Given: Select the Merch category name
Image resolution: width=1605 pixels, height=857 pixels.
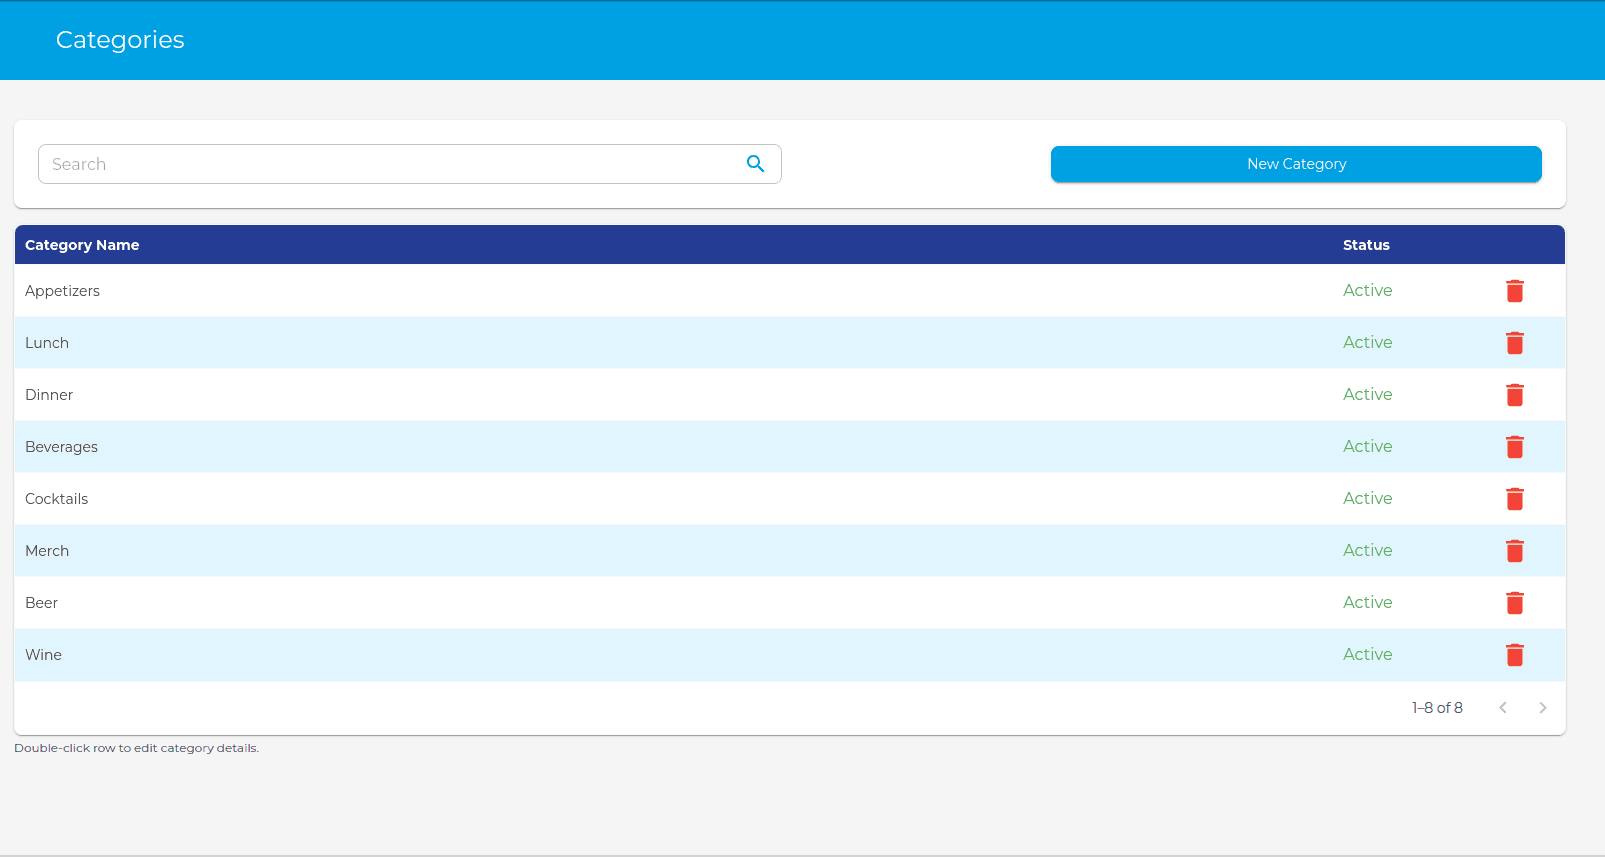Looking at the screenshot, I should [x=47, y=551].
